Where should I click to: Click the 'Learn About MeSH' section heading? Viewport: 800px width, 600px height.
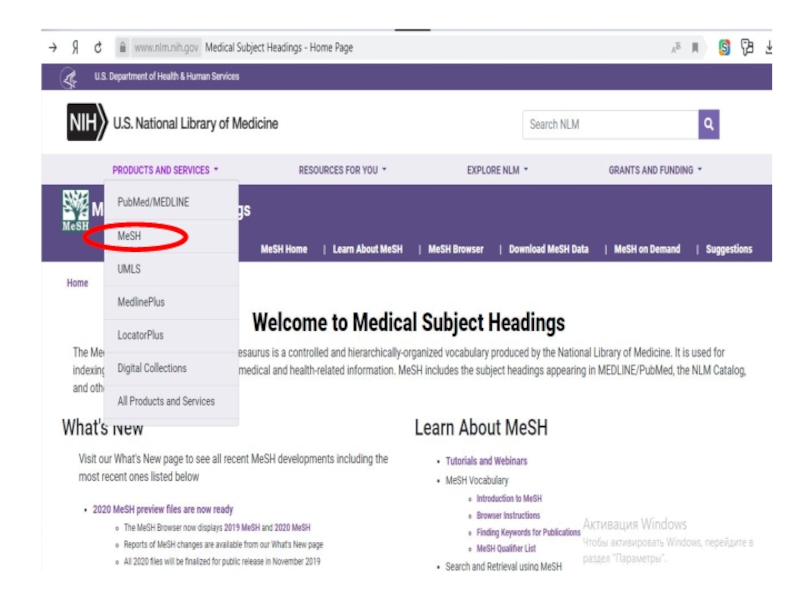click(481, 428)
